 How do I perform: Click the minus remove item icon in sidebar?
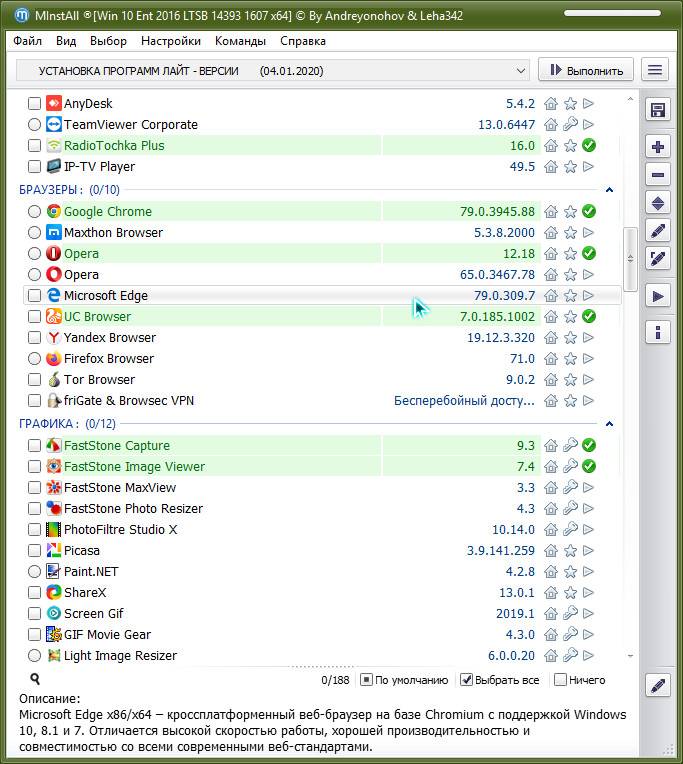[x=658, y=175]
